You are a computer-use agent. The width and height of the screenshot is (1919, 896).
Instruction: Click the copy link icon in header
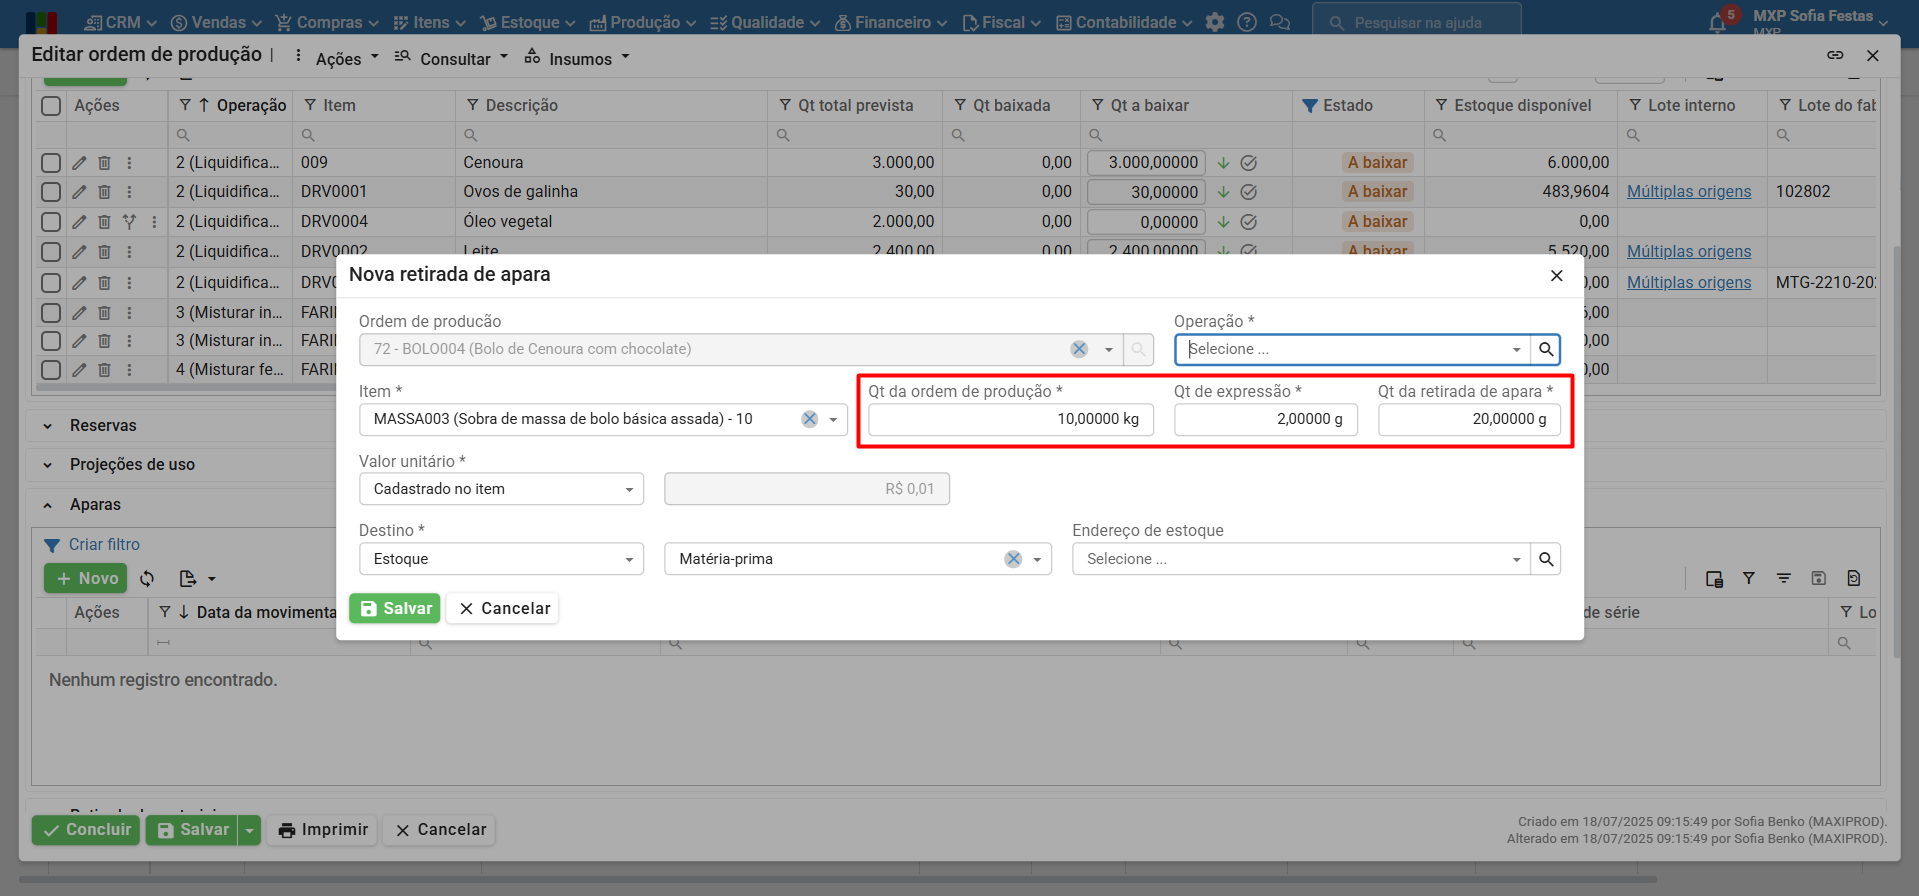point(1835,55)
